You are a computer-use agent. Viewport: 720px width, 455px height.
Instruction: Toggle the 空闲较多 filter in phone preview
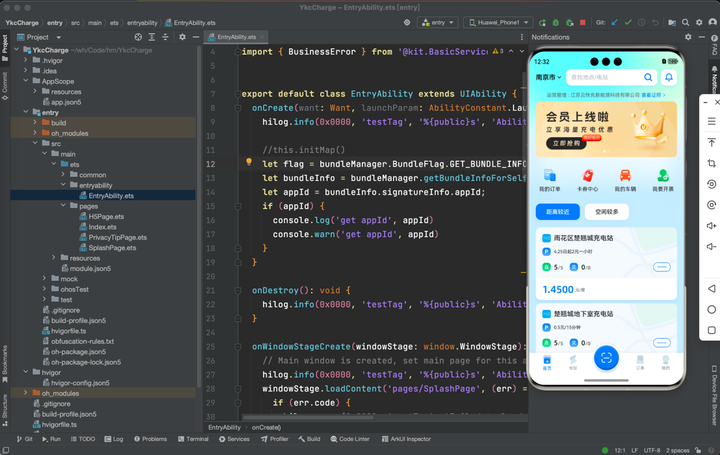[607, 212]
